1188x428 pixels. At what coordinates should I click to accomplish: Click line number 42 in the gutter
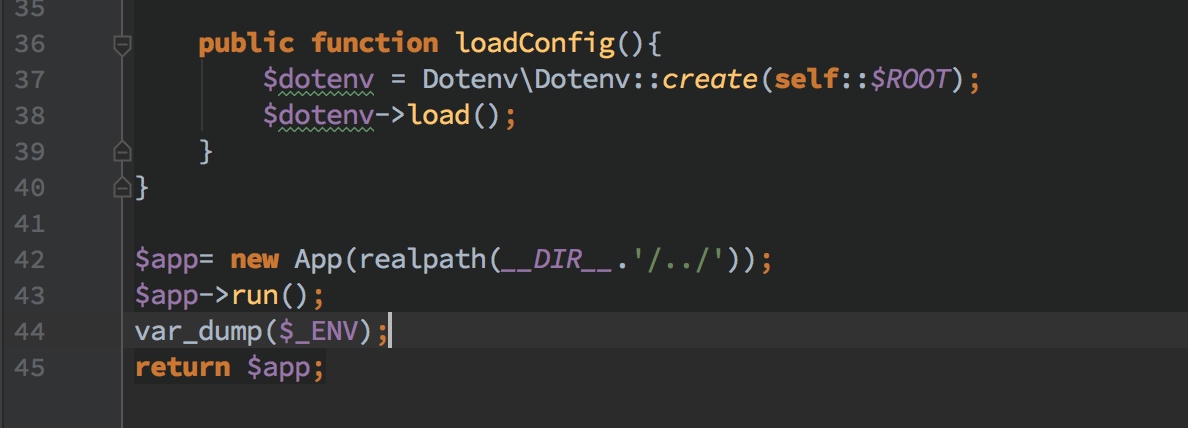30,260
